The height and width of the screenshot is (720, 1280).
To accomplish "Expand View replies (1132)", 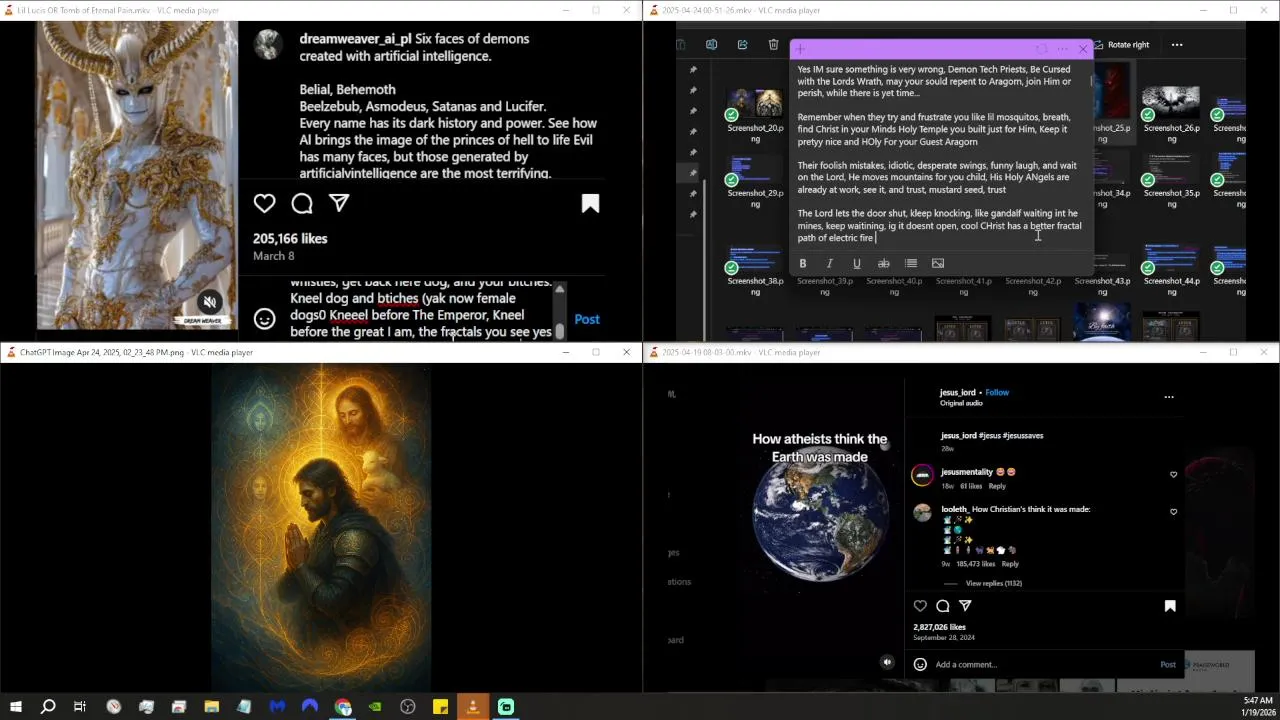I will click(994, 583).
